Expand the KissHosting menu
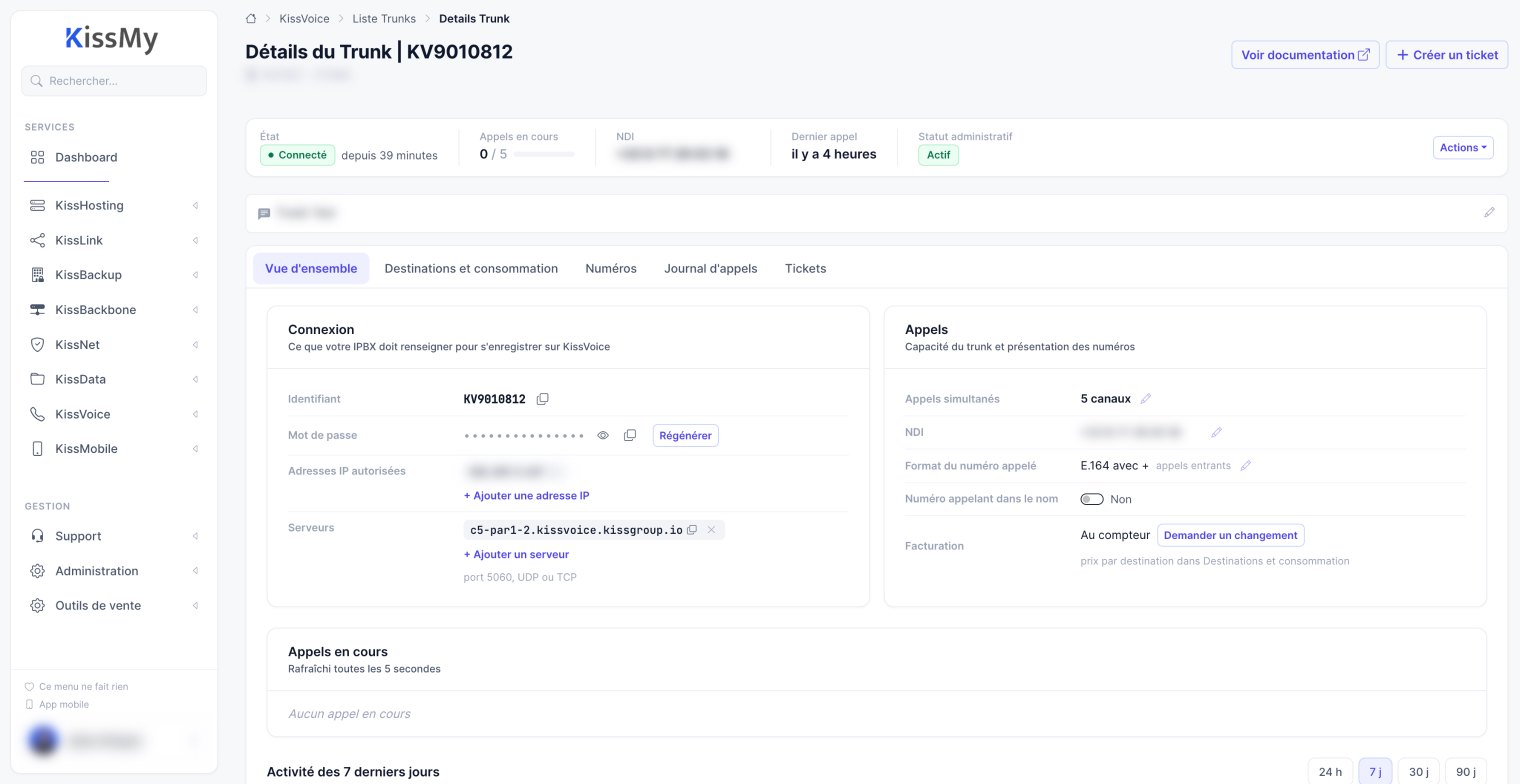1520x784 pixels. pyautogui.click(x=195, y=205)
